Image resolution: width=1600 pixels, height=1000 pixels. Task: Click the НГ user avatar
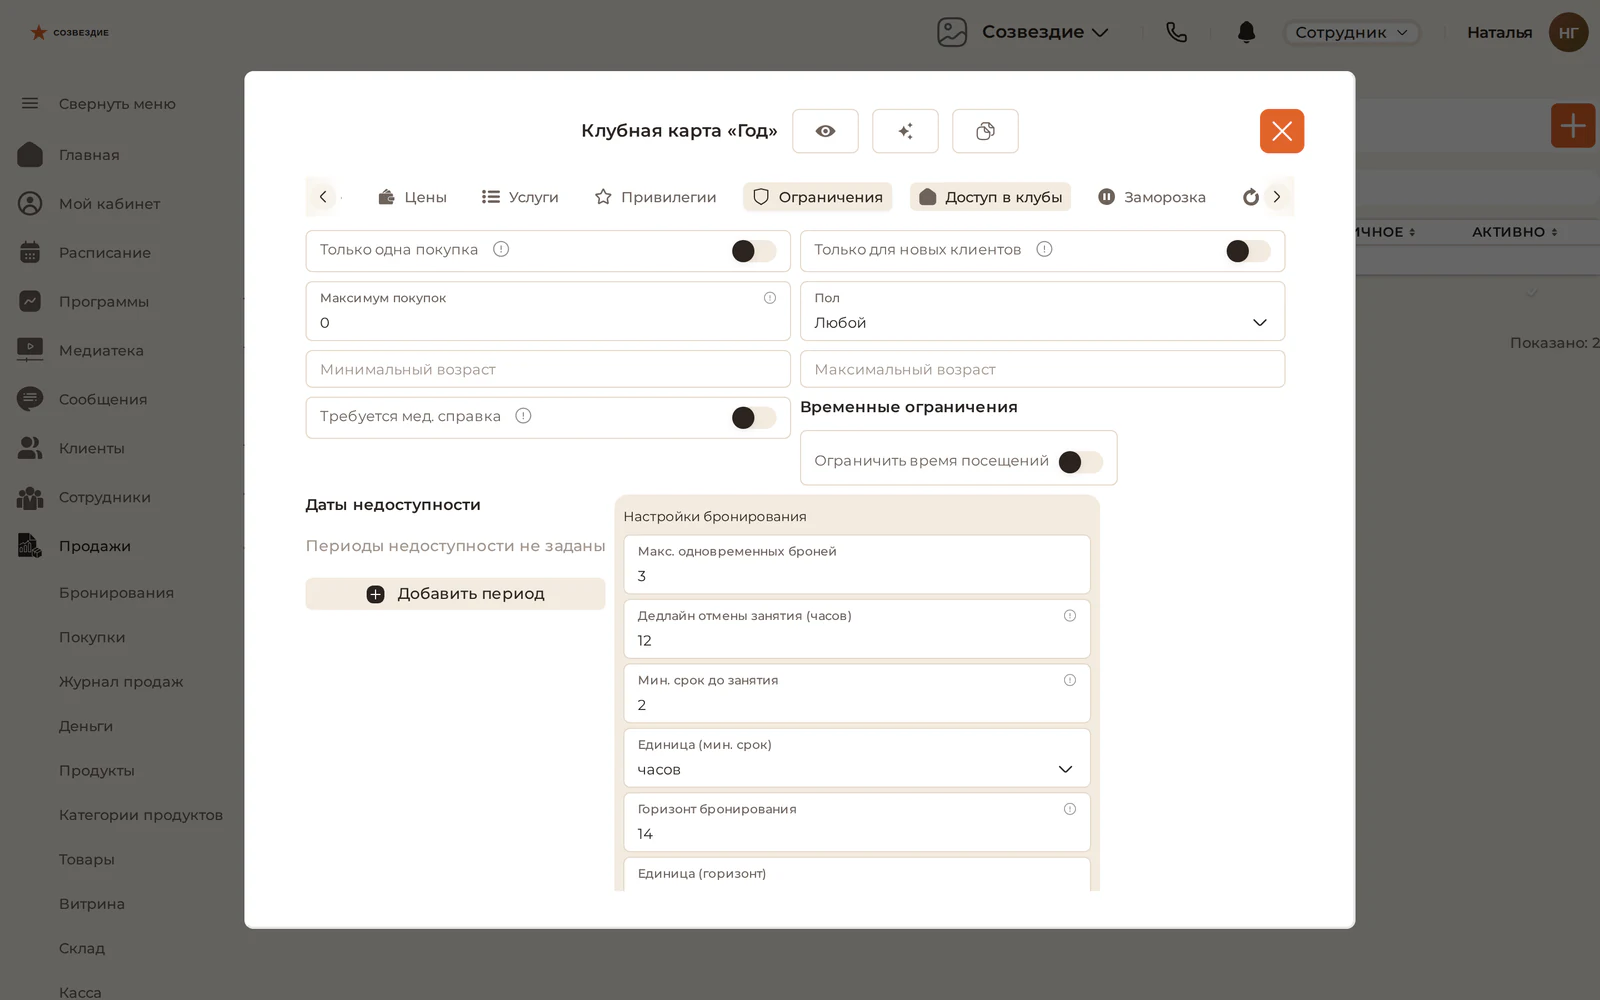[1568, 32]
